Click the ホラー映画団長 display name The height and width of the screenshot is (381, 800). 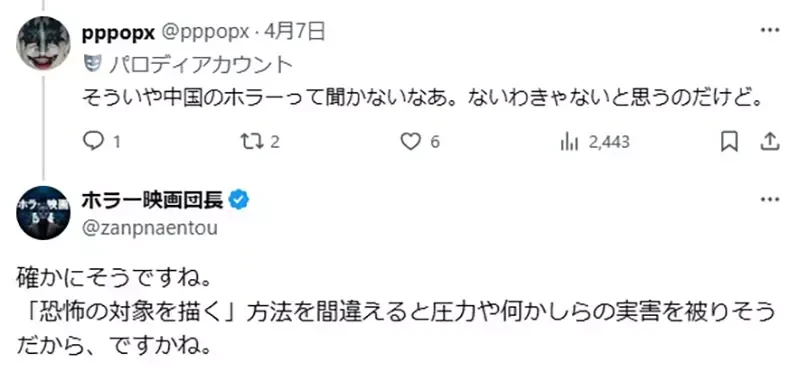click(x=153, y=201)
